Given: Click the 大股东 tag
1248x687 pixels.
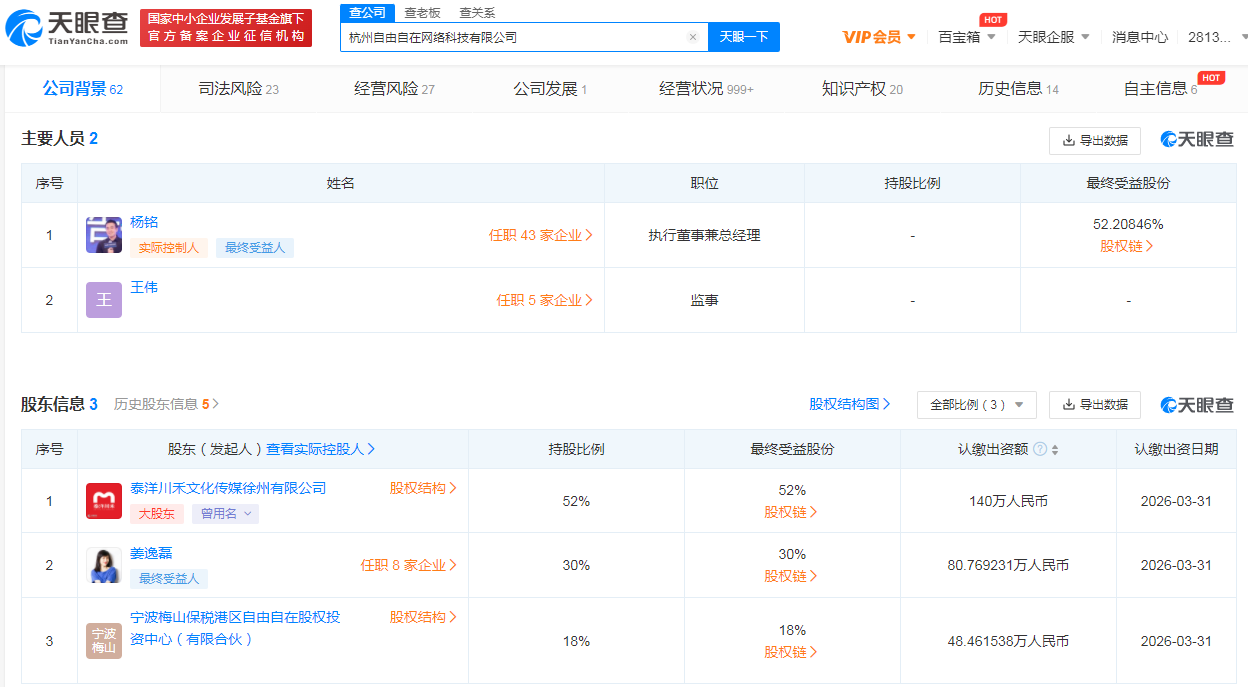Looking at the screenshot, I should (x=157, y=514).
